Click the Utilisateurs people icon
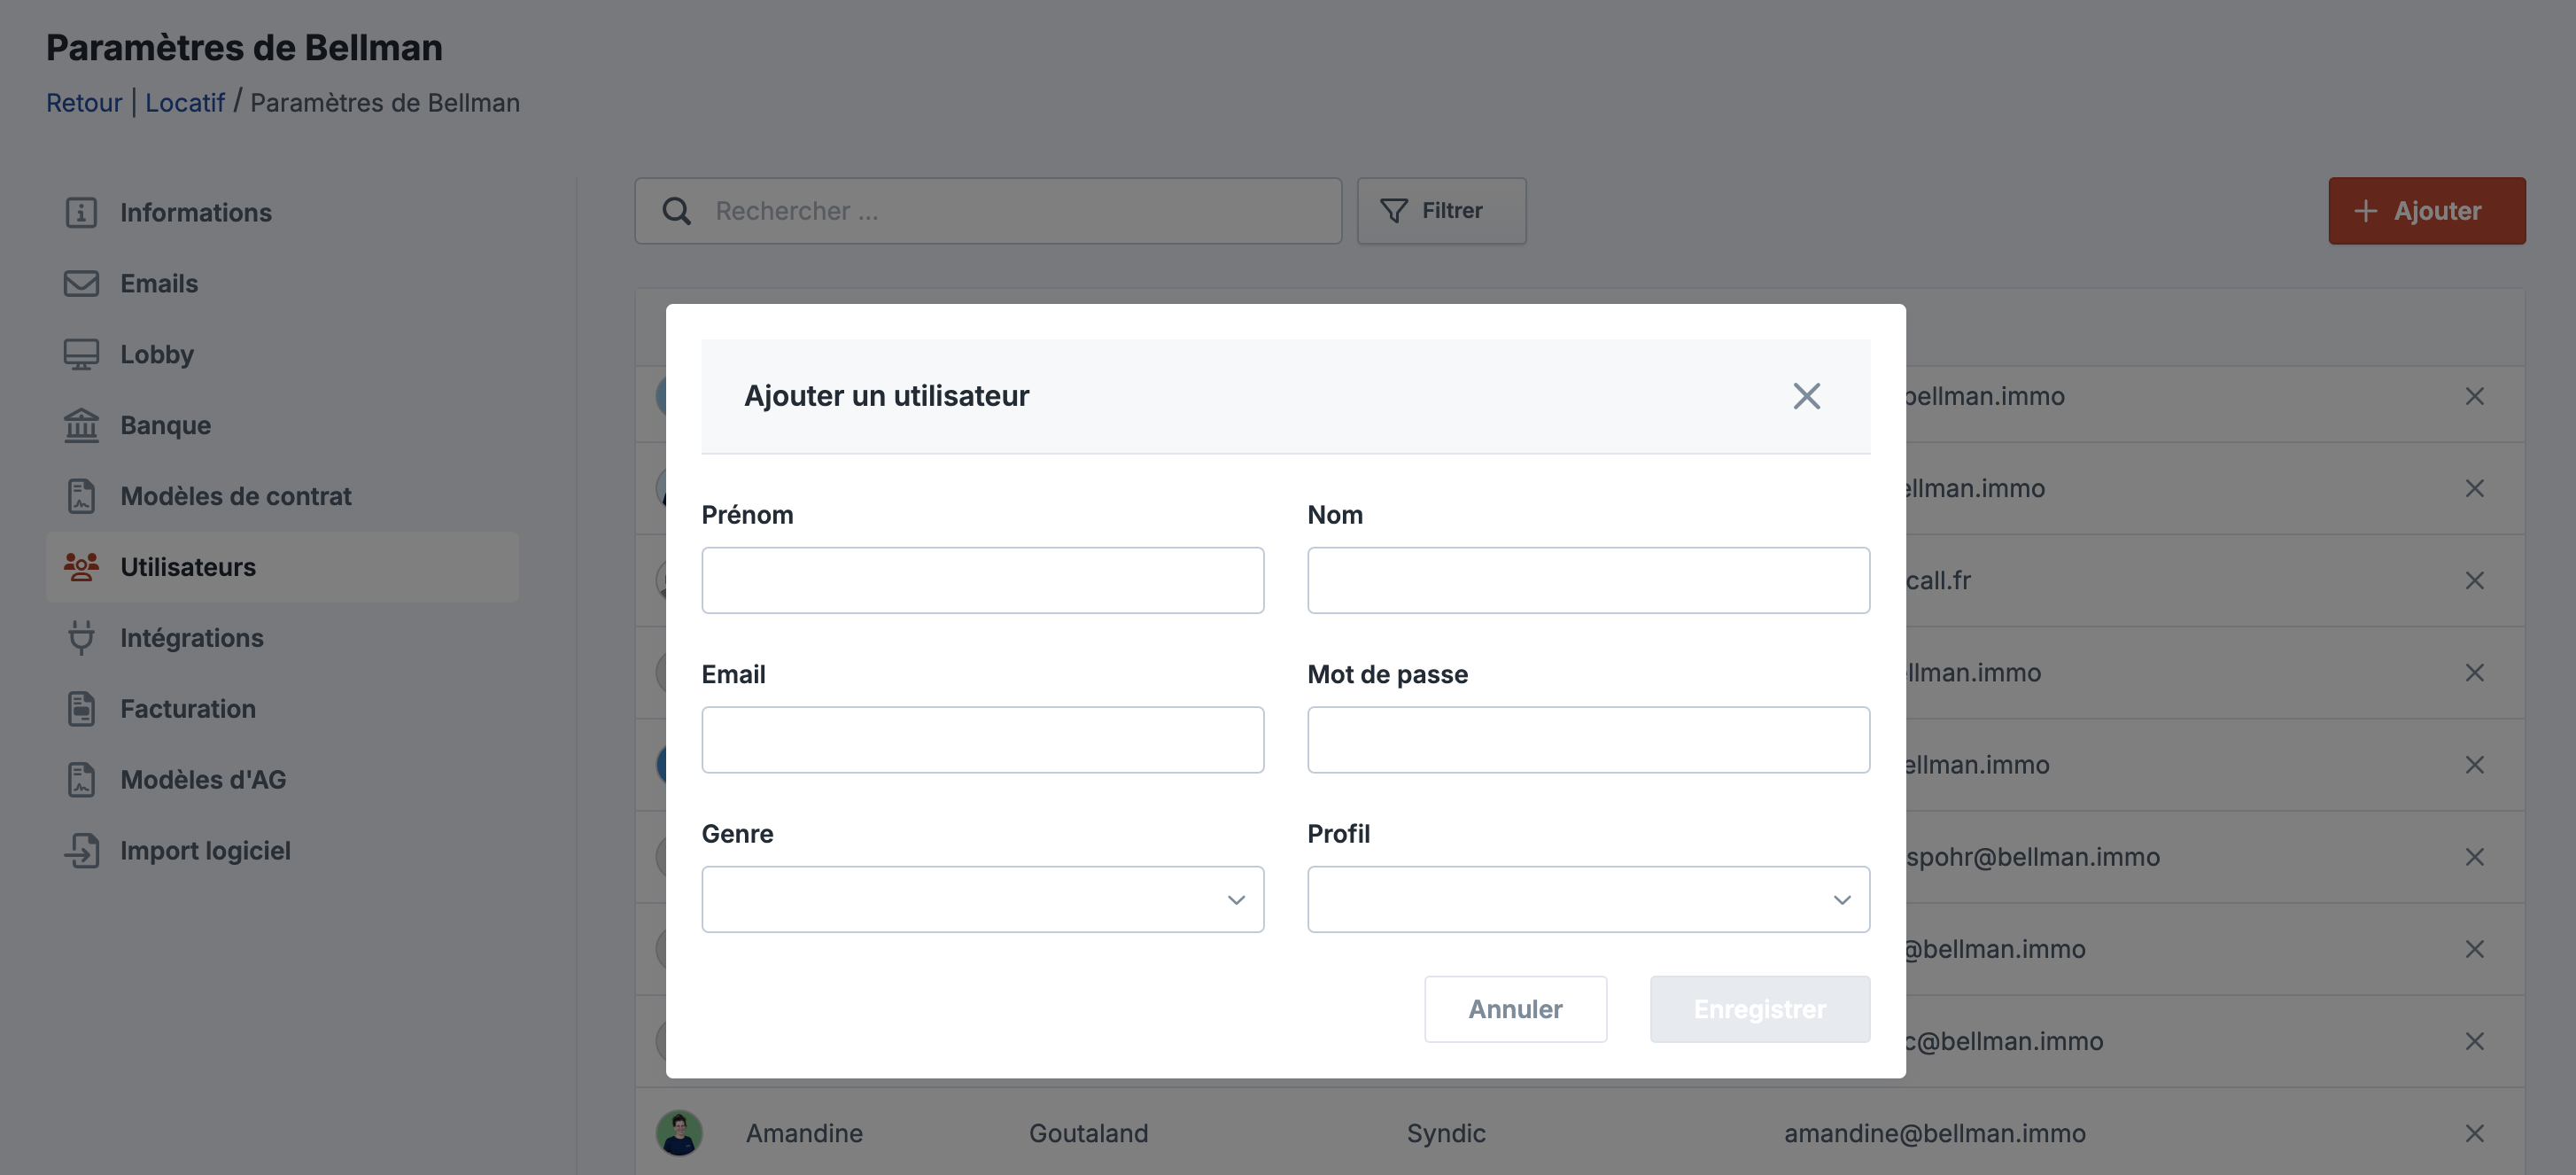The width and height of the screenshot is (2576, 1175). click(x=81, y=567)
